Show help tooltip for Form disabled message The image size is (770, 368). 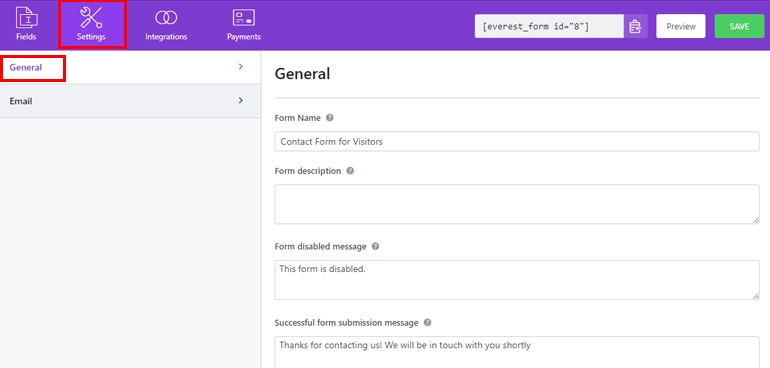(x=376, y=246)
